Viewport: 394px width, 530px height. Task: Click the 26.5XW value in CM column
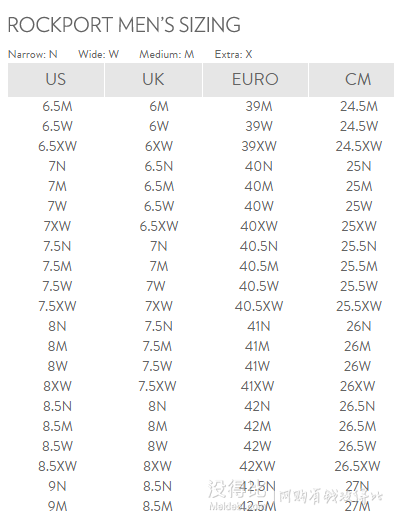pos(358,466)
